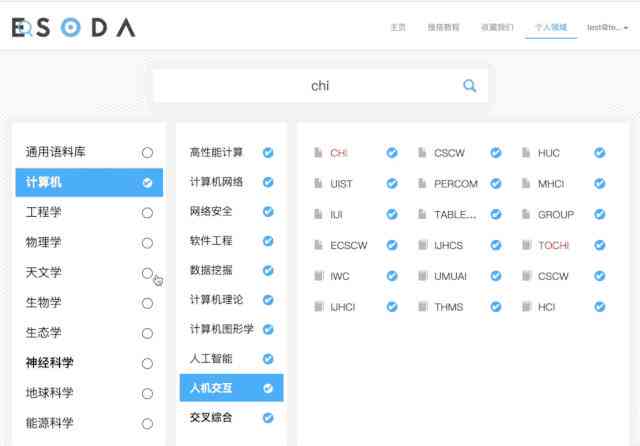Viewport: 640px width, 446px height.
Task: Click the document icon beside UIST
Action: click(x=318, y=184)
